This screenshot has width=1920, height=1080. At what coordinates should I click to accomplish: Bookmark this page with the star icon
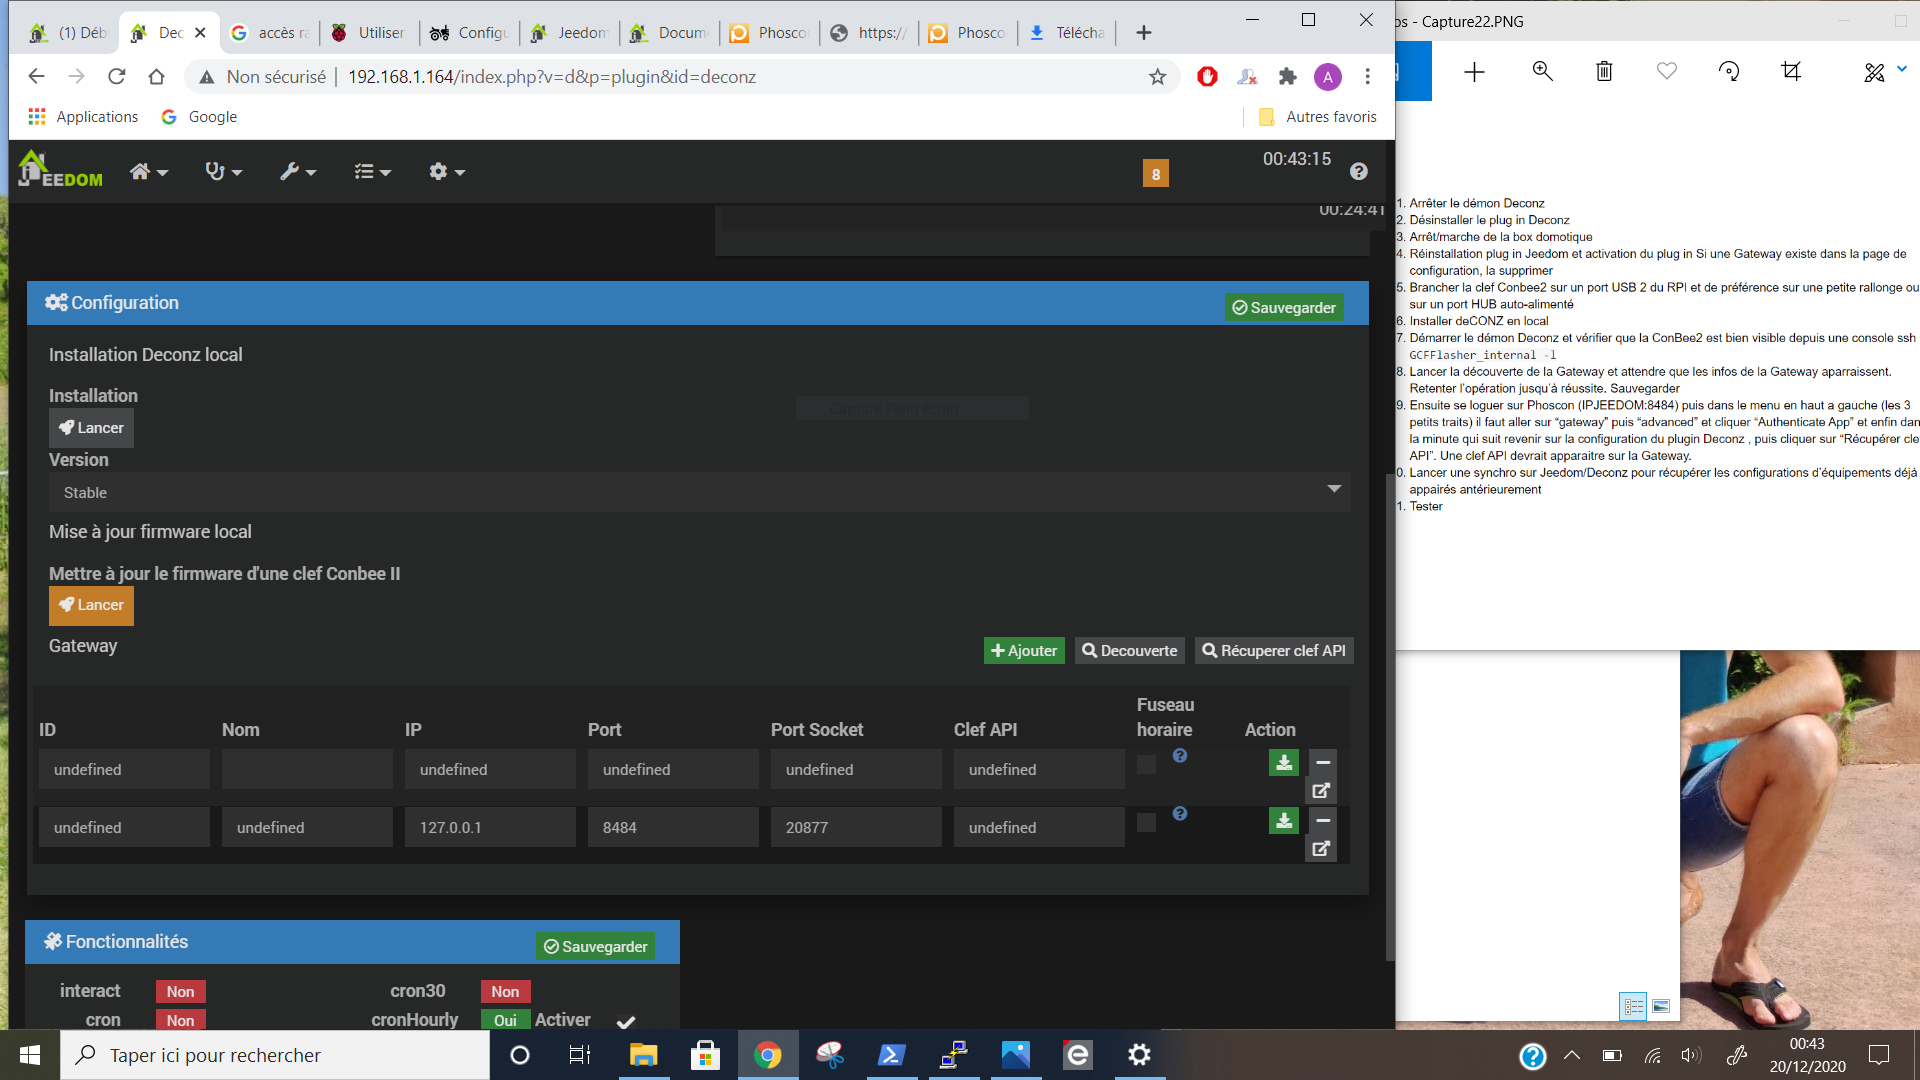(x=1157, y=77)
